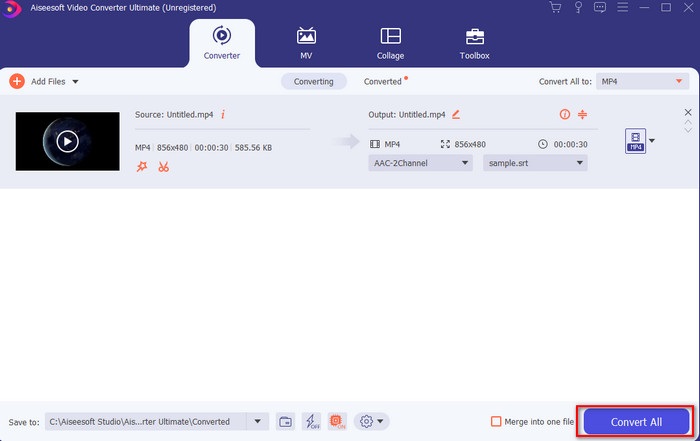Click the Source: Untitled.mp4 text

(174, 114)
